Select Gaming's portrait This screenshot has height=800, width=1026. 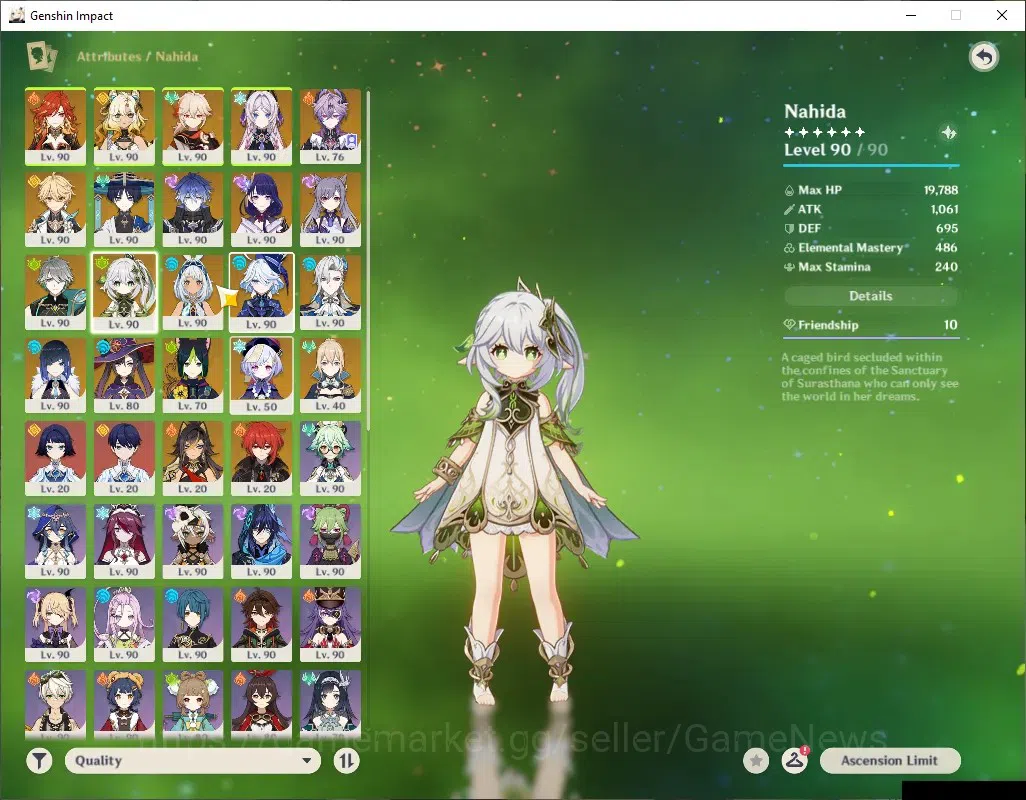click(x=261, y=625)
